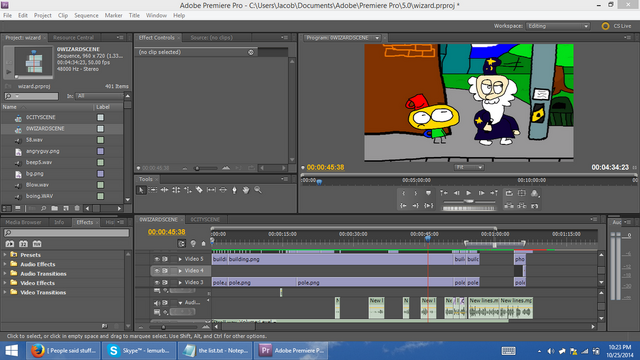Toggle Video 5 track output eye
The width and height of the screenshot is (640, 360).
click(157, 259)
